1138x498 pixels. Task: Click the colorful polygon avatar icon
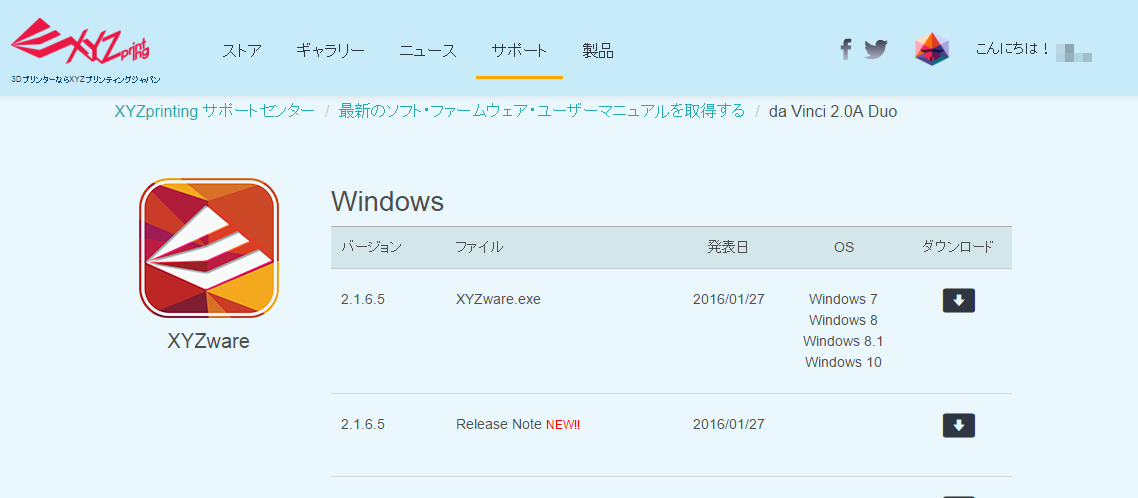pyautogui.click(x=932, y=49)
